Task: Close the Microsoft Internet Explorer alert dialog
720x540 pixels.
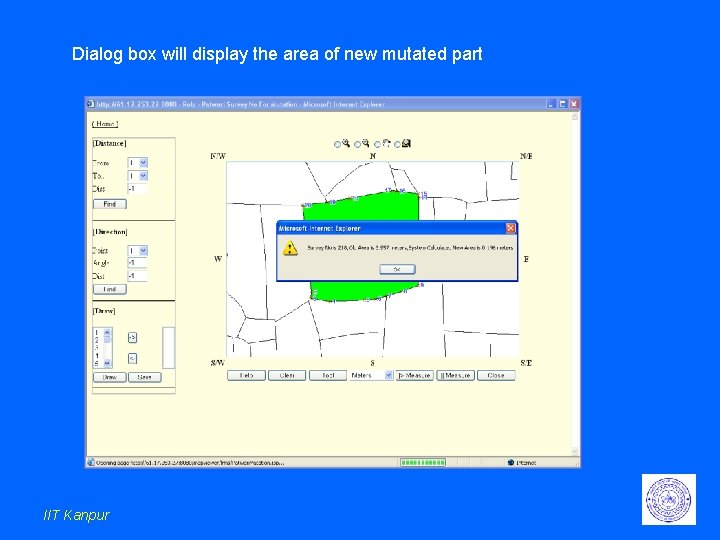Action: pos(511,228)
